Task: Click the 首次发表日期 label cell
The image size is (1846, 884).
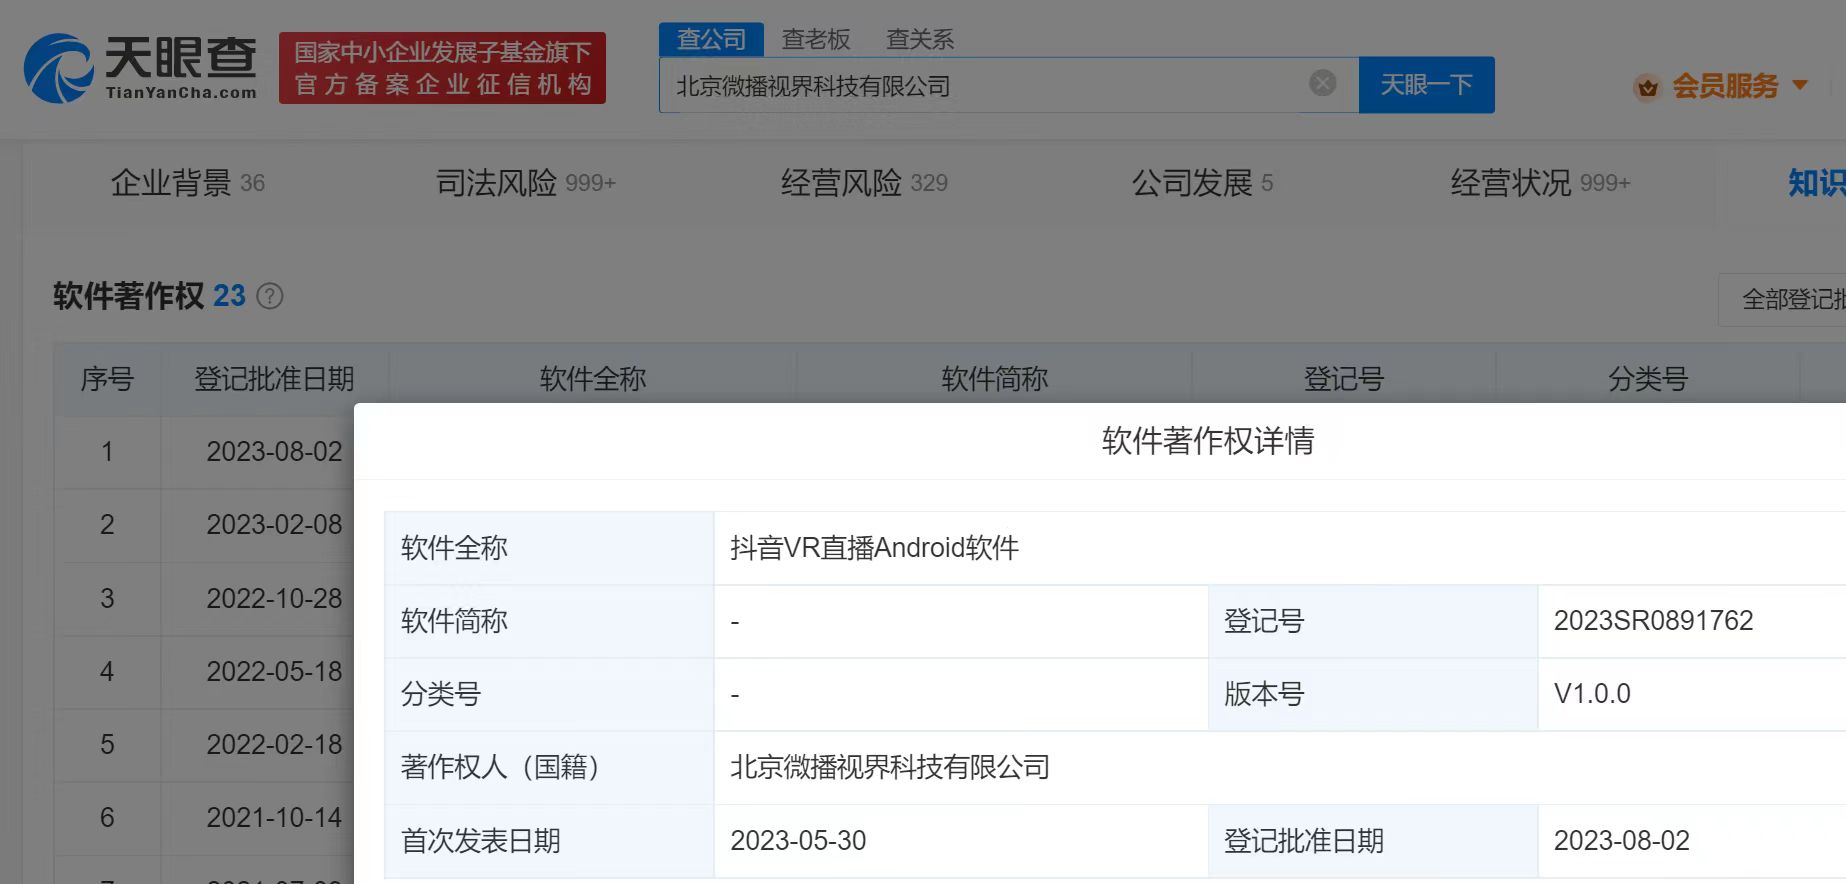Action: 549,841
